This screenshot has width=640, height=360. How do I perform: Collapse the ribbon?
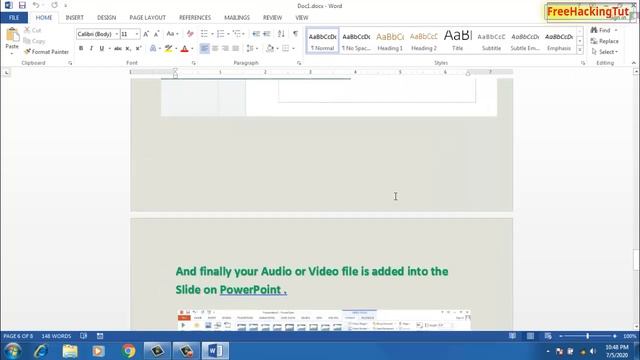(x=633, y=63)
